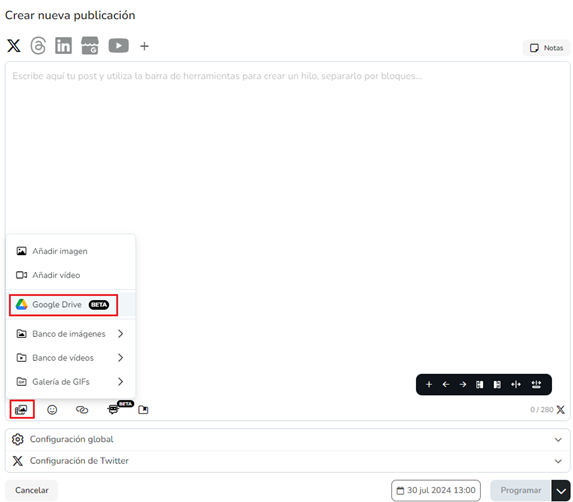Image resolution: width=573 pixels, height=502 pixels.
Task: Choose Google Drive BETA option
Action: (x=63, y=305)
